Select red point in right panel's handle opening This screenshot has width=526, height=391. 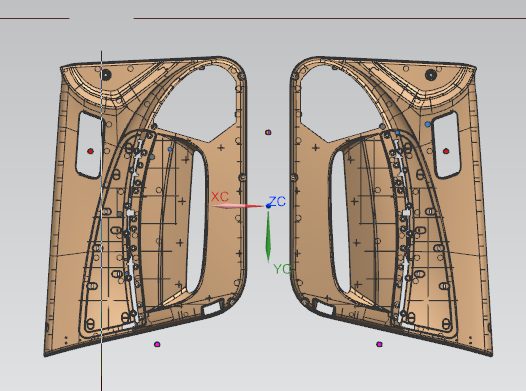click(446, 151)
